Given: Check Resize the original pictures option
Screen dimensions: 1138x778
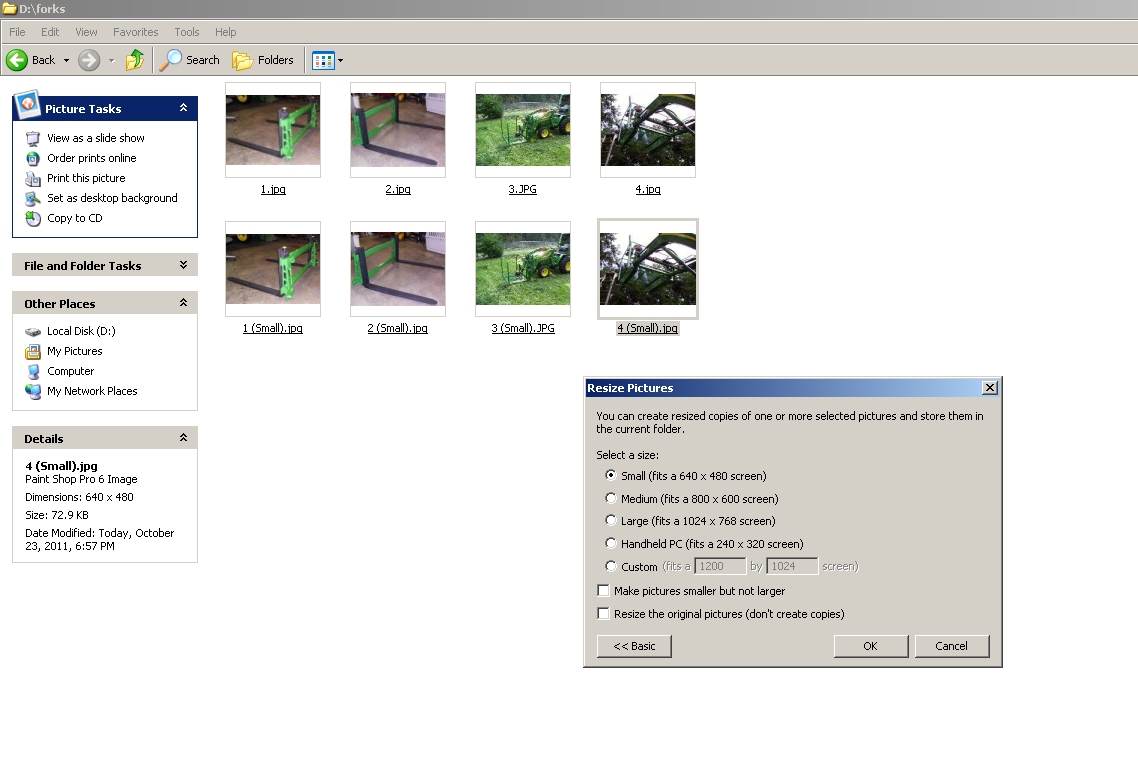Looking at the screenshot, I should (x=603, y=614).
